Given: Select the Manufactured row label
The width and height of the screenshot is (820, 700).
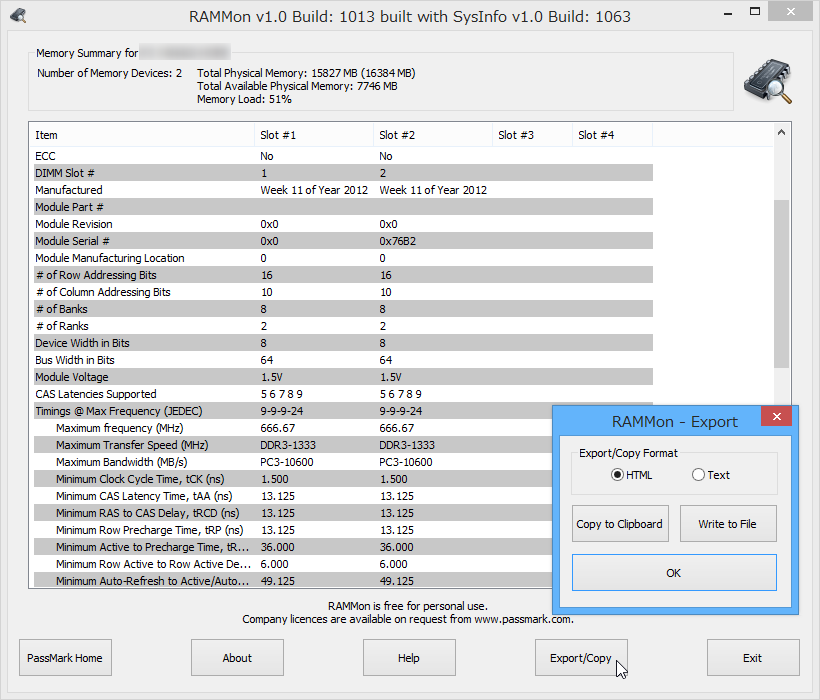Looking at the screenshot, I should point(69,190).
